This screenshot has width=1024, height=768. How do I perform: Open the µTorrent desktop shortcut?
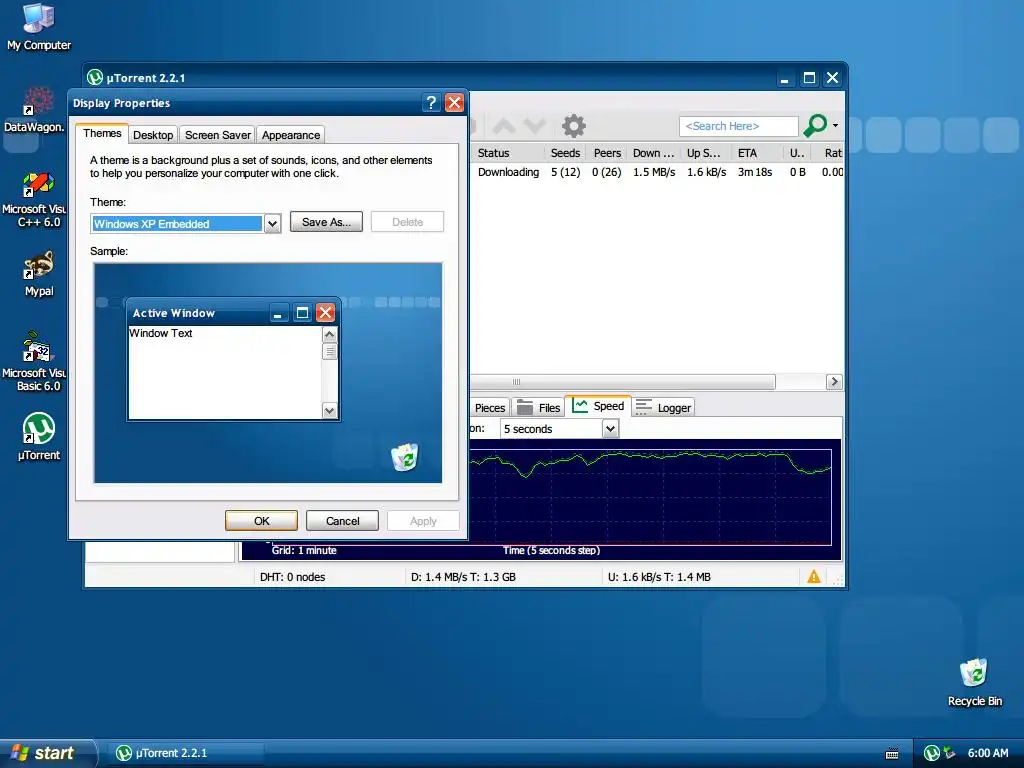(x=39, y=436)
